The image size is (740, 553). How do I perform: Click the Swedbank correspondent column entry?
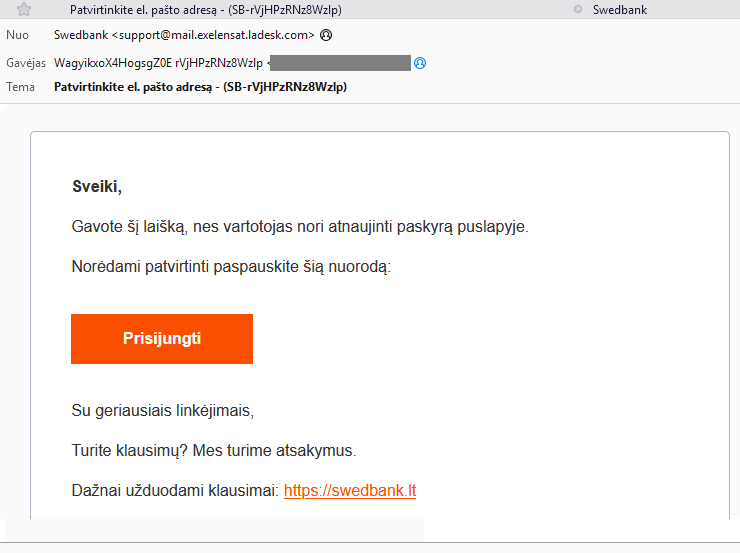point(620,10)
